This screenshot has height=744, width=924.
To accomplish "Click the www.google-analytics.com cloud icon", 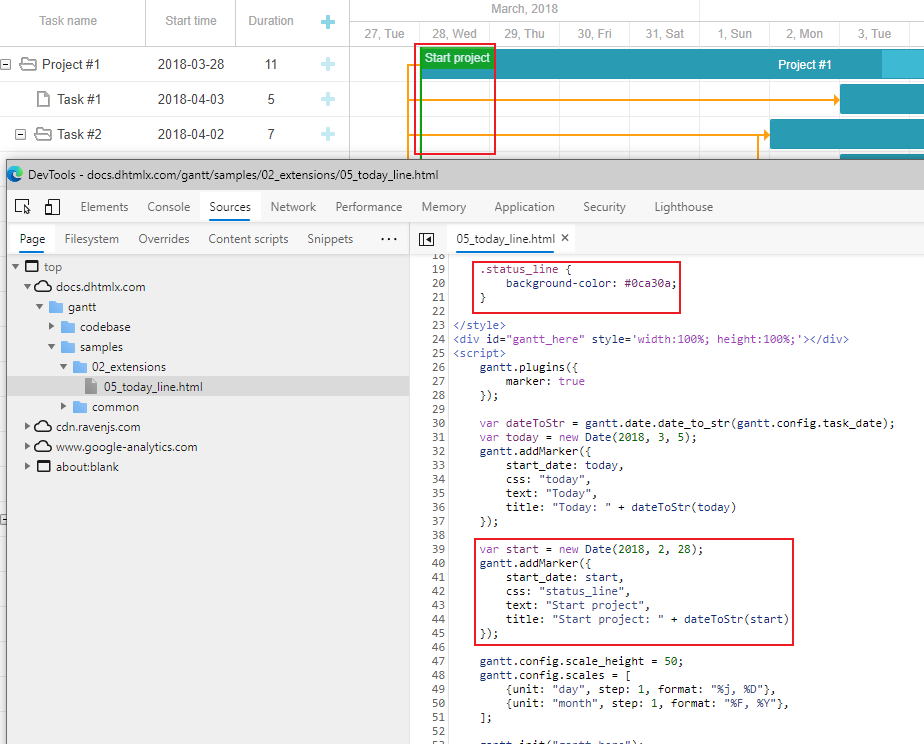I will (x=42, y=447).
